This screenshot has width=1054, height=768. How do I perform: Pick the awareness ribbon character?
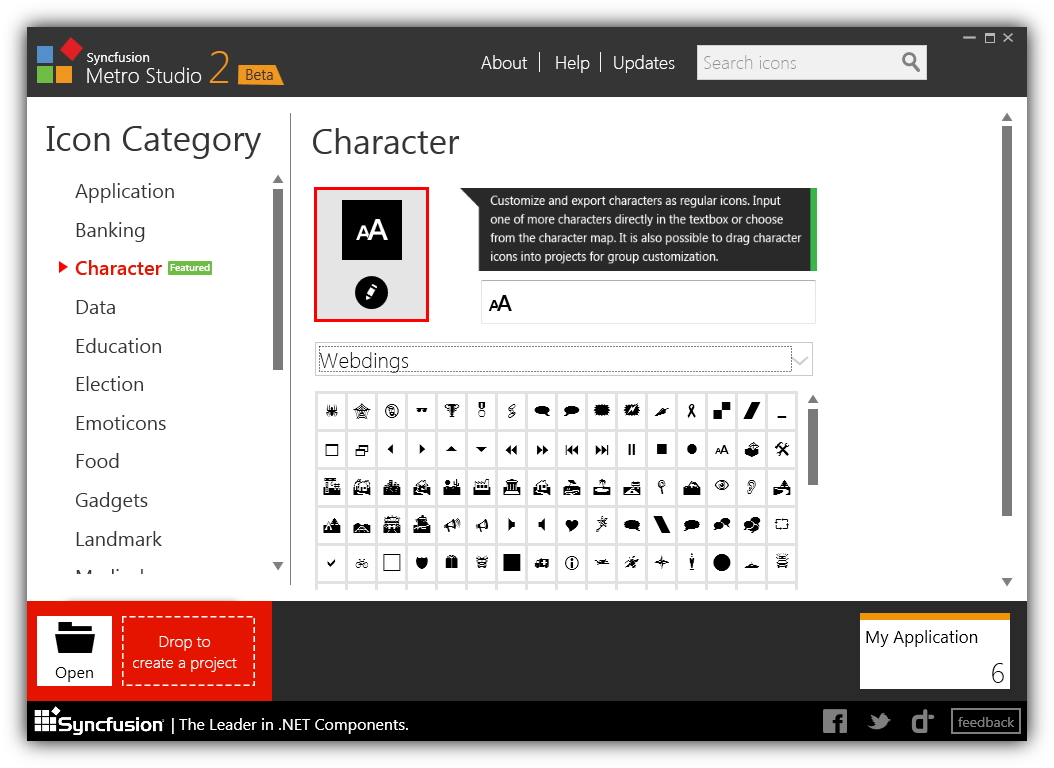[x=692, y=411]
